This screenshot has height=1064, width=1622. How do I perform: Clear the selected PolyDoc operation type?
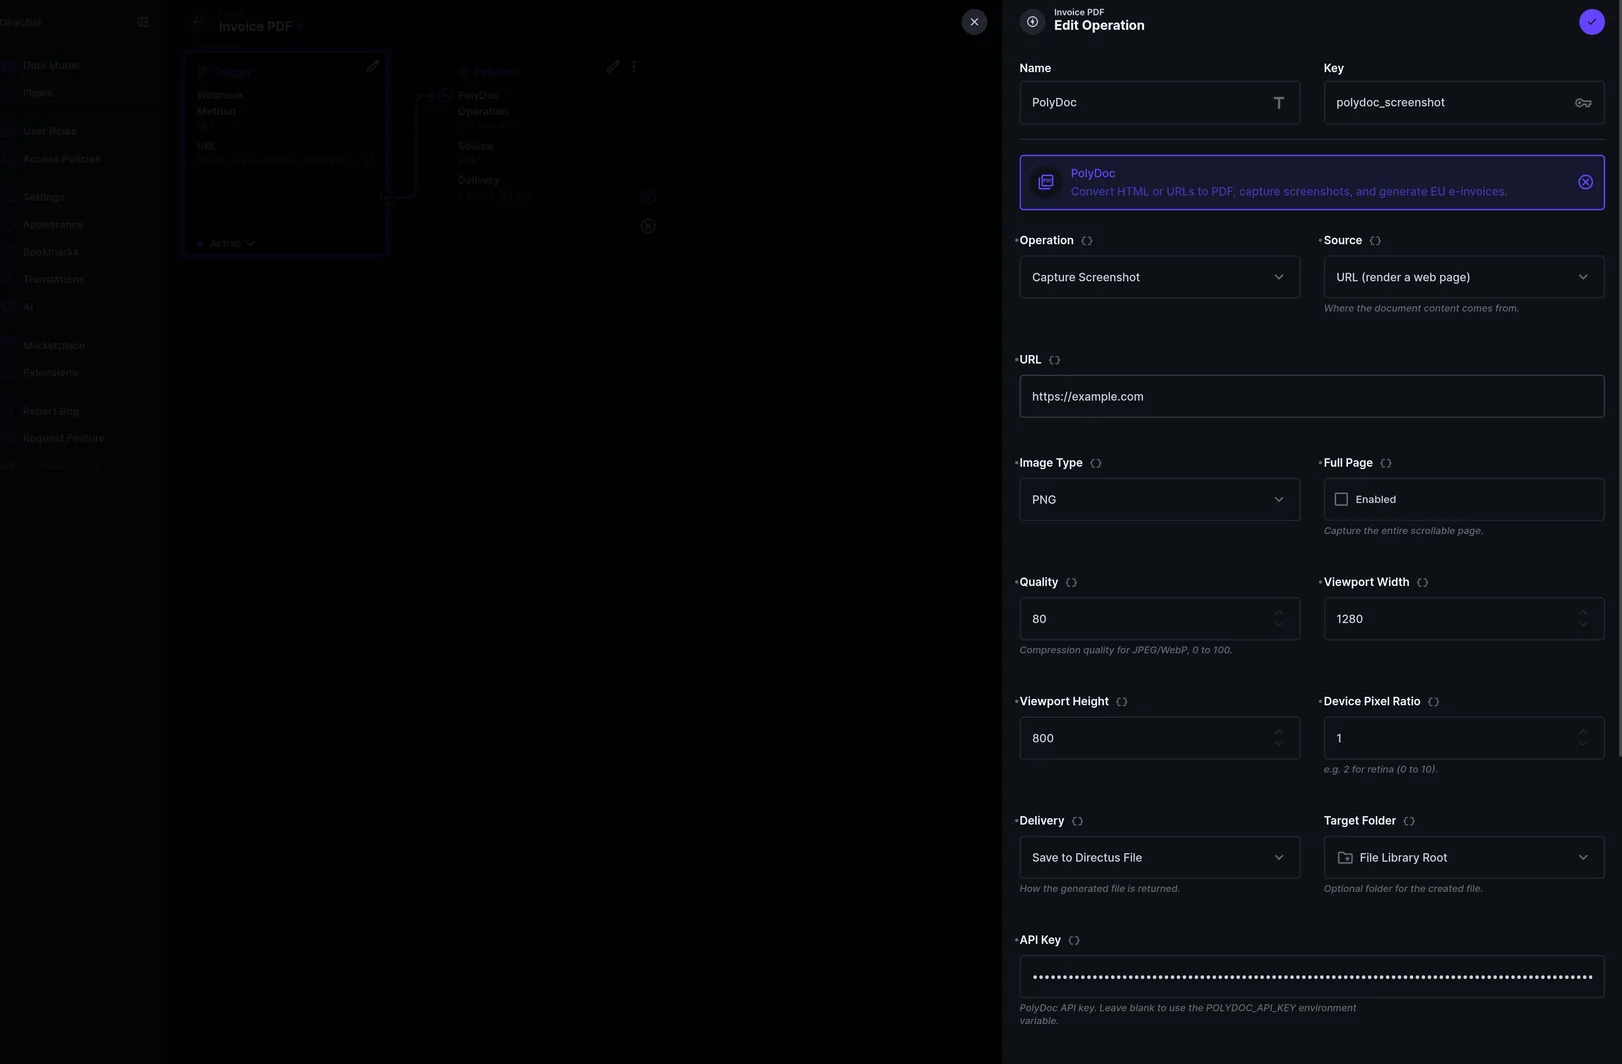(1585, 182)
